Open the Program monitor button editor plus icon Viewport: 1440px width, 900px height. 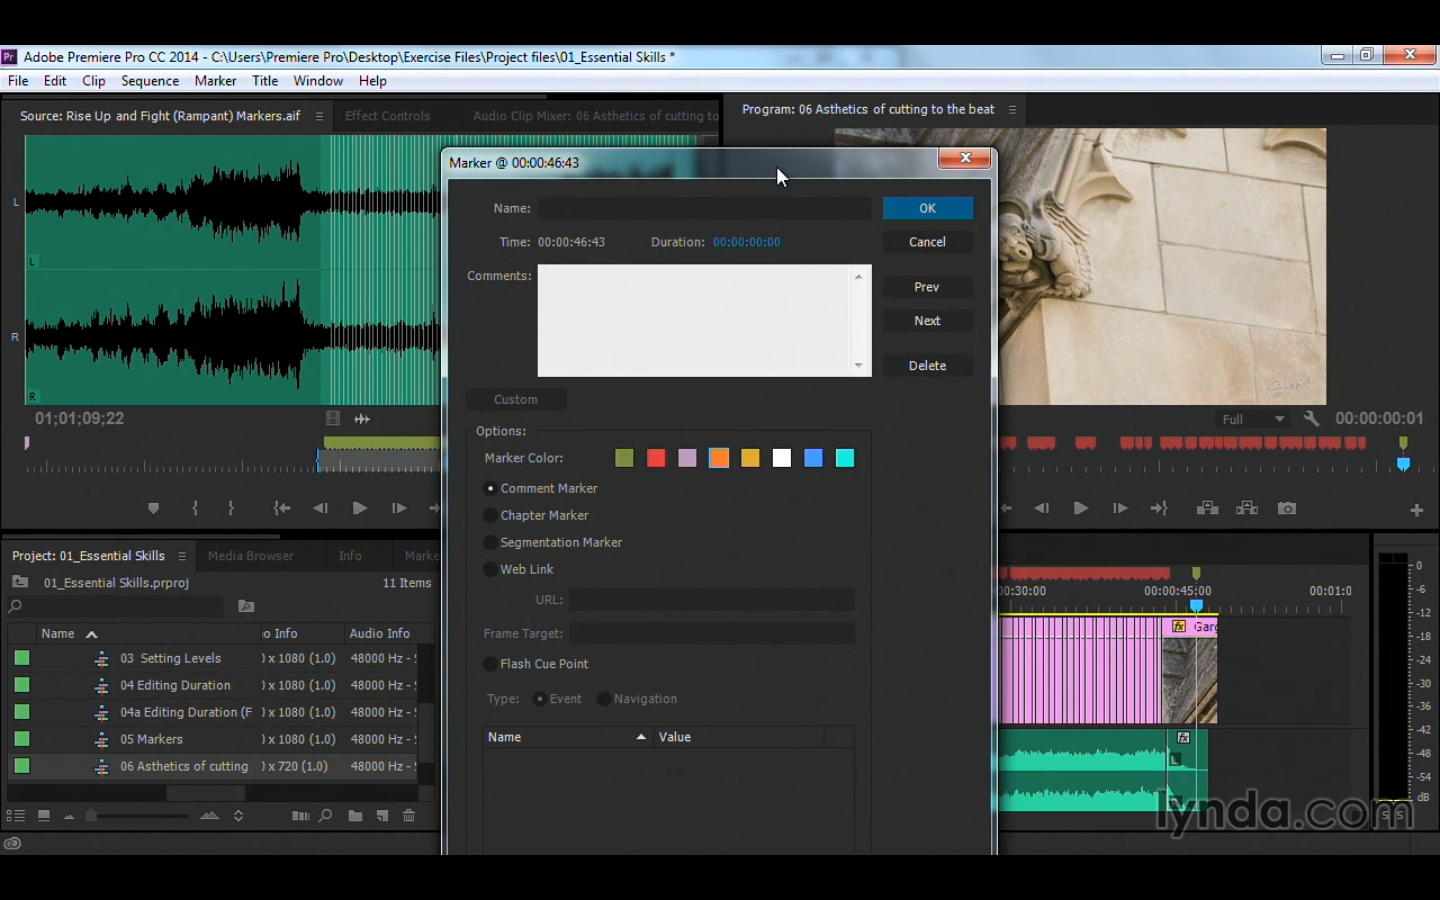pyautogui.click(x=1417, y=510)
